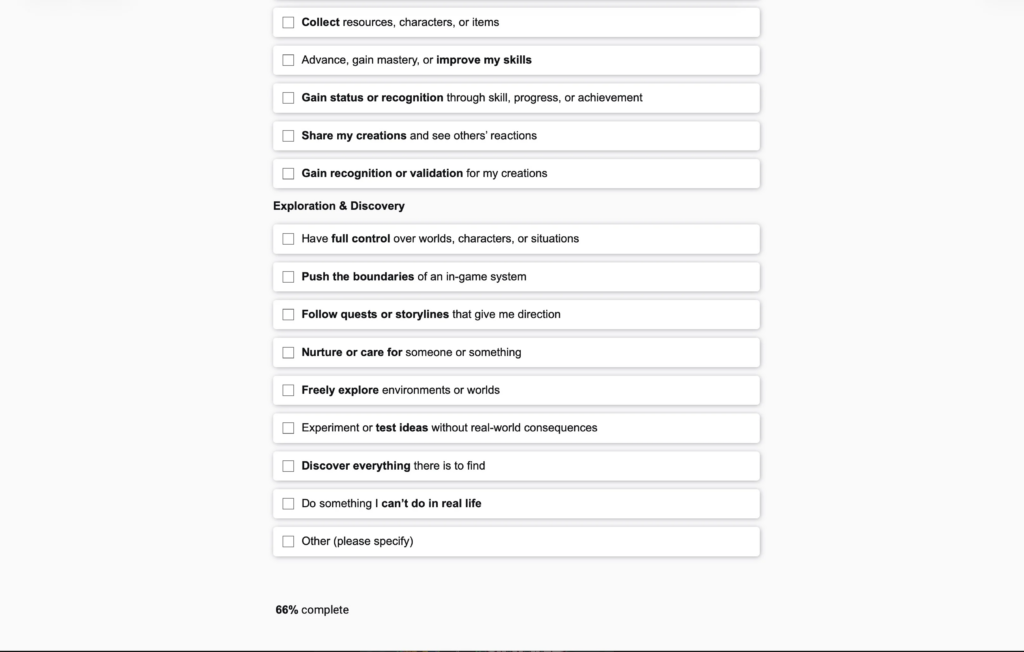Enable the Discover everything checkbox

pos(288,466)
